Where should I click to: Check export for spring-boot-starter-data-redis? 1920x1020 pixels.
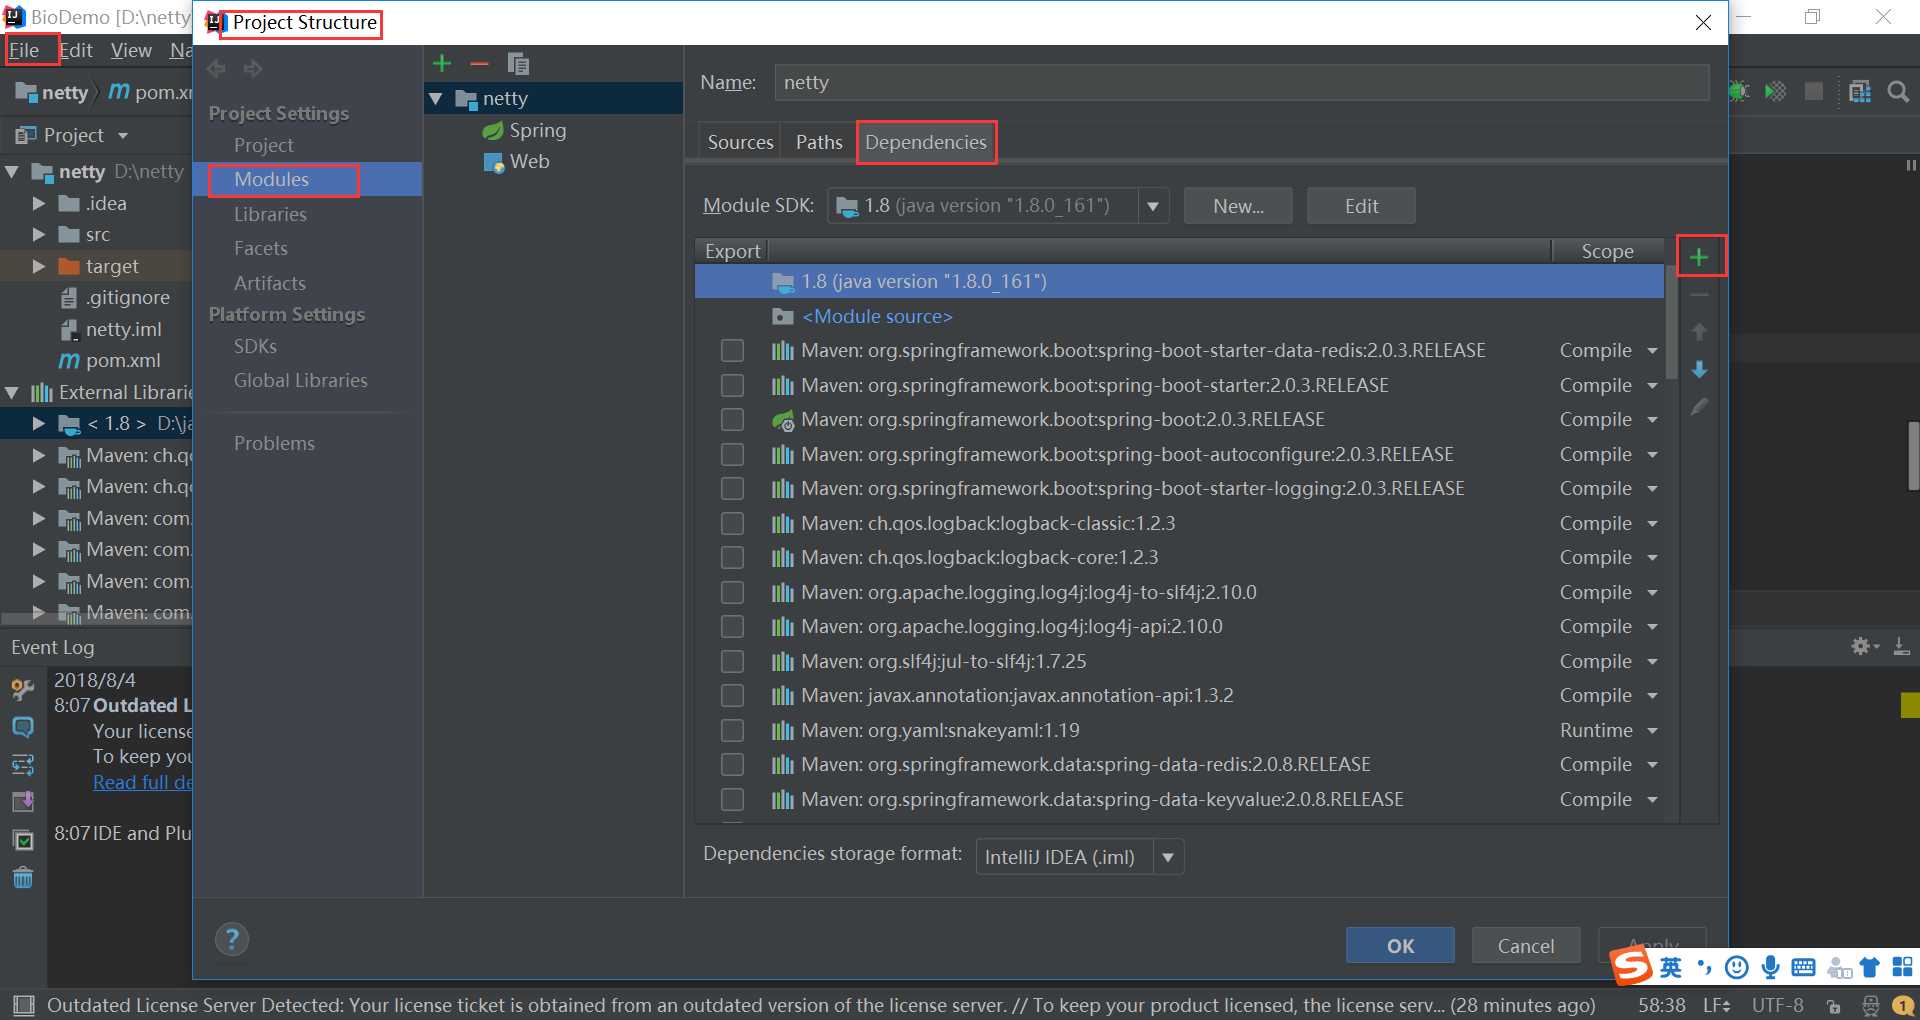pos(732,350)
